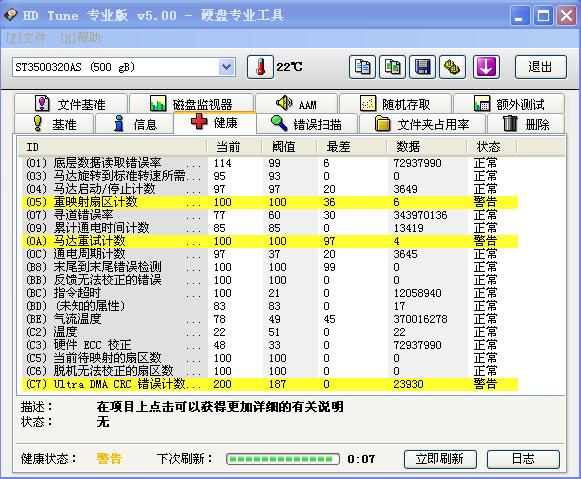Image resolution: width=581 pixels, height=479 pixels.
Task: Click the 立即刷新 button
Action: 440,459
